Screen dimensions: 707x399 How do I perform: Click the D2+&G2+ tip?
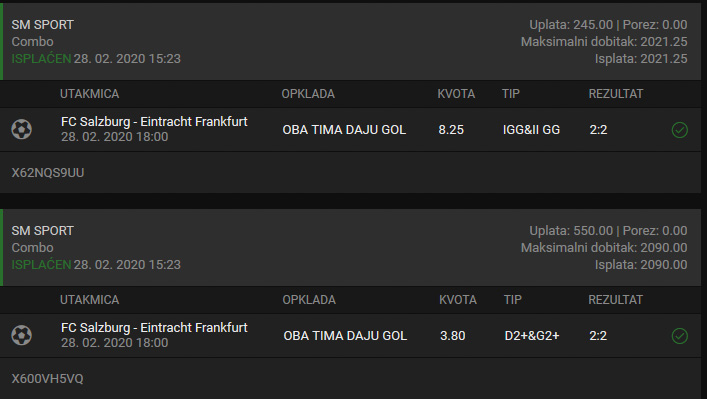point(532,336)
